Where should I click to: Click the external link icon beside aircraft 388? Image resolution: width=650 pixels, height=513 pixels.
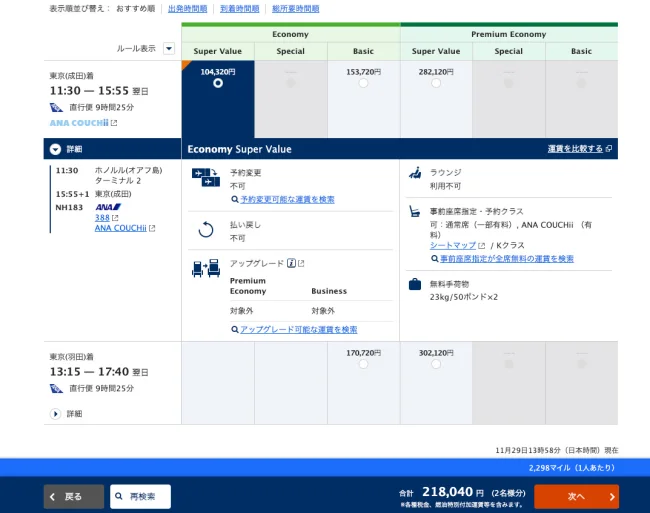click(x=115, y=218)
